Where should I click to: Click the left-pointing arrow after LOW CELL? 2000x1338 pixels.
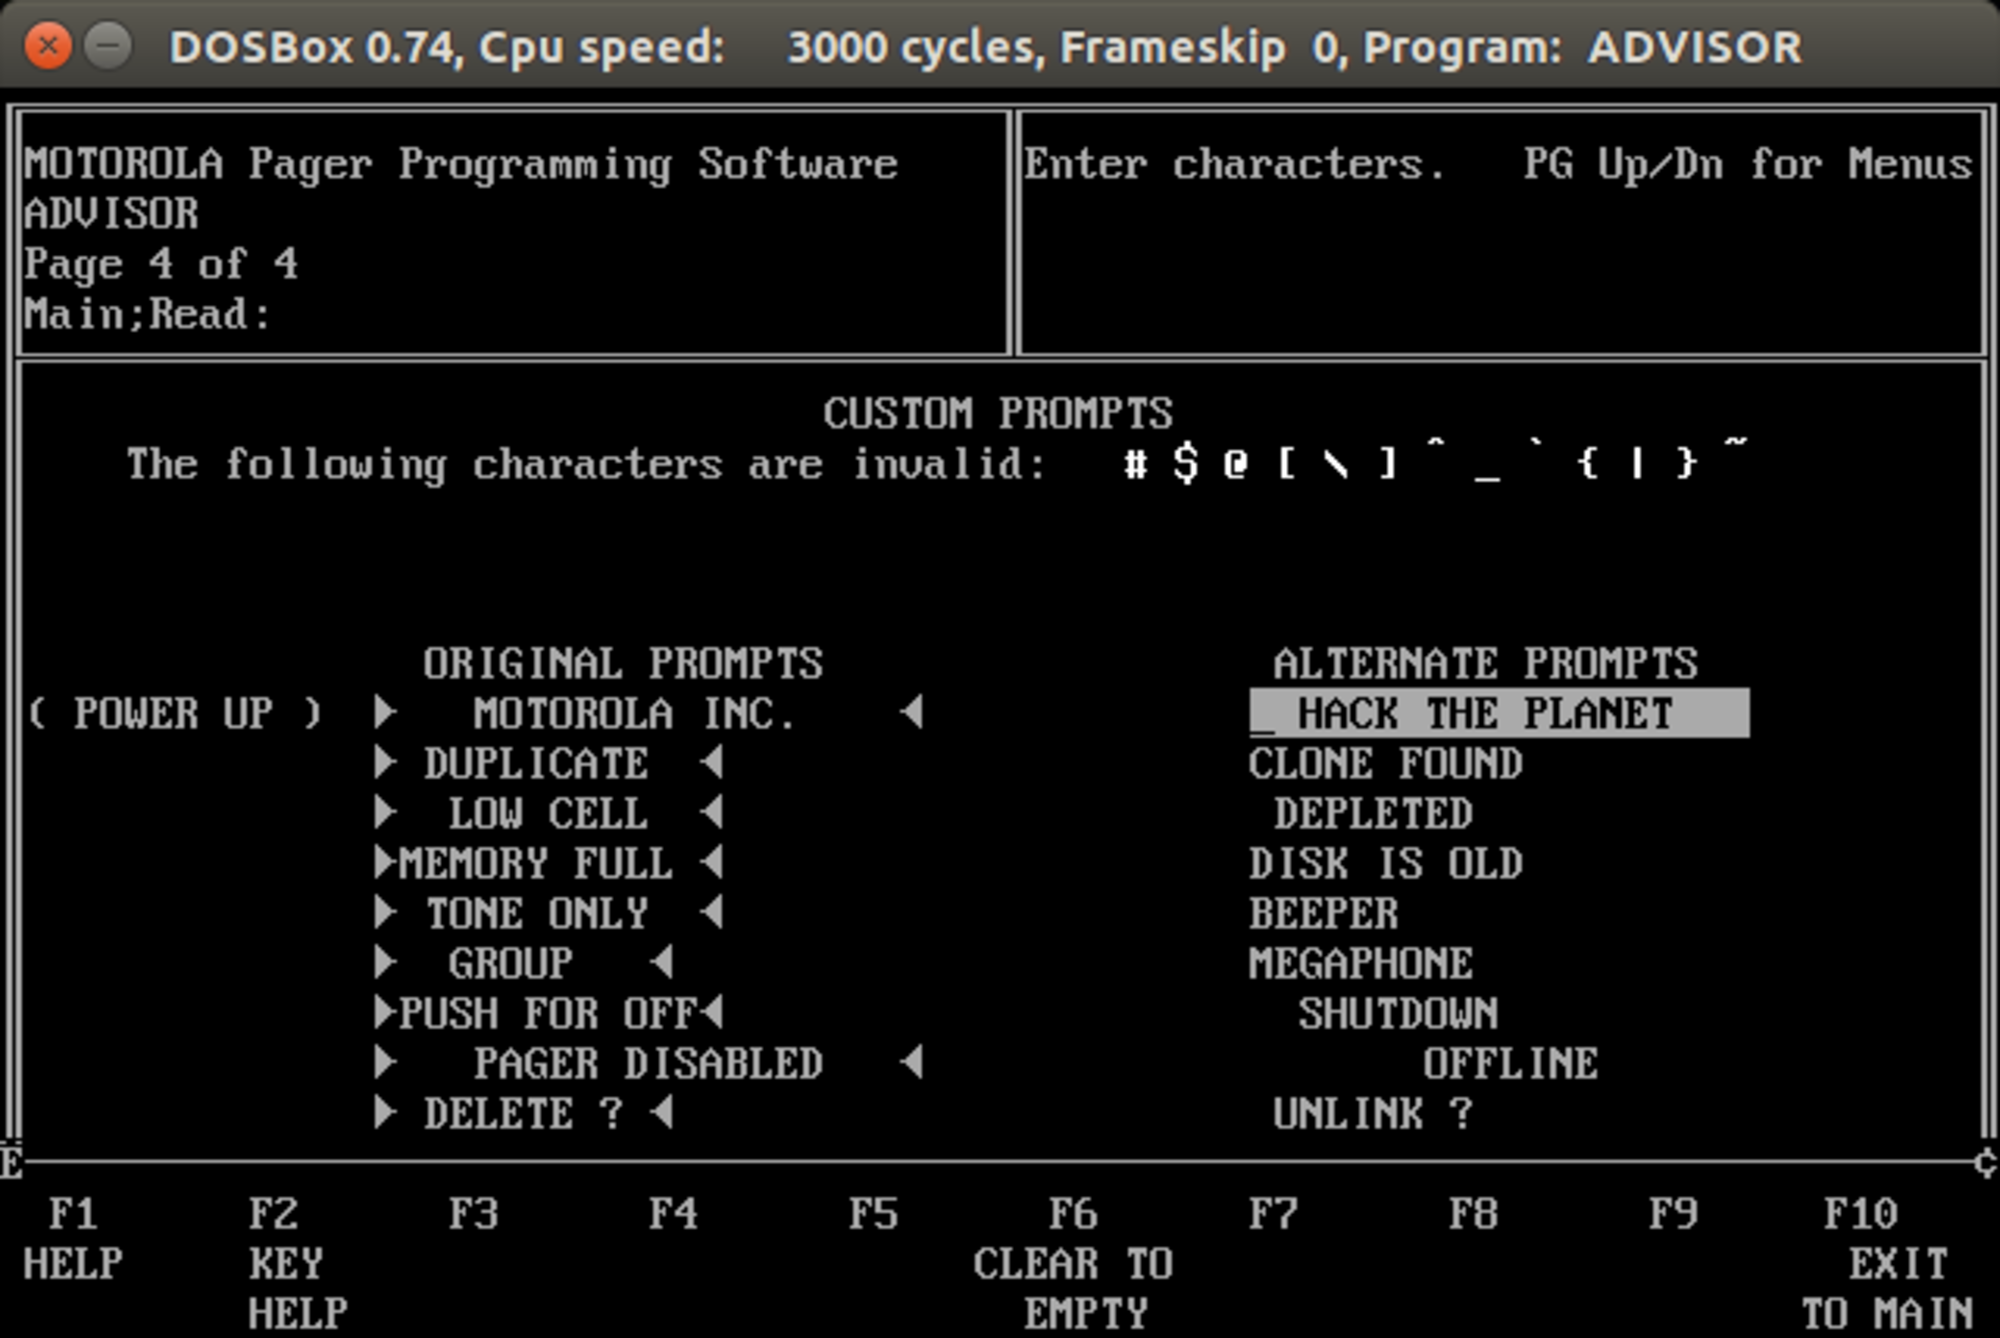[x=711, y=813]
